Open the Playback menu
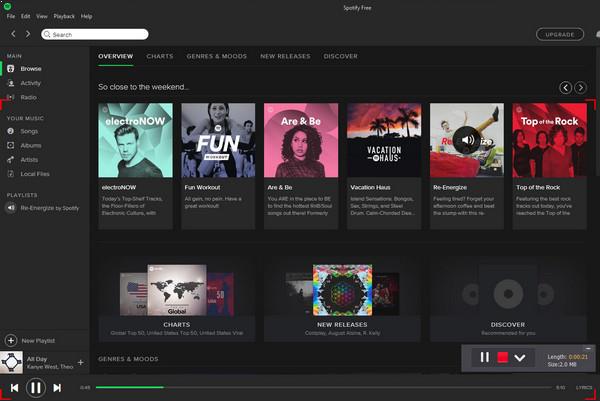600x401 pixels. pos(64,16)
